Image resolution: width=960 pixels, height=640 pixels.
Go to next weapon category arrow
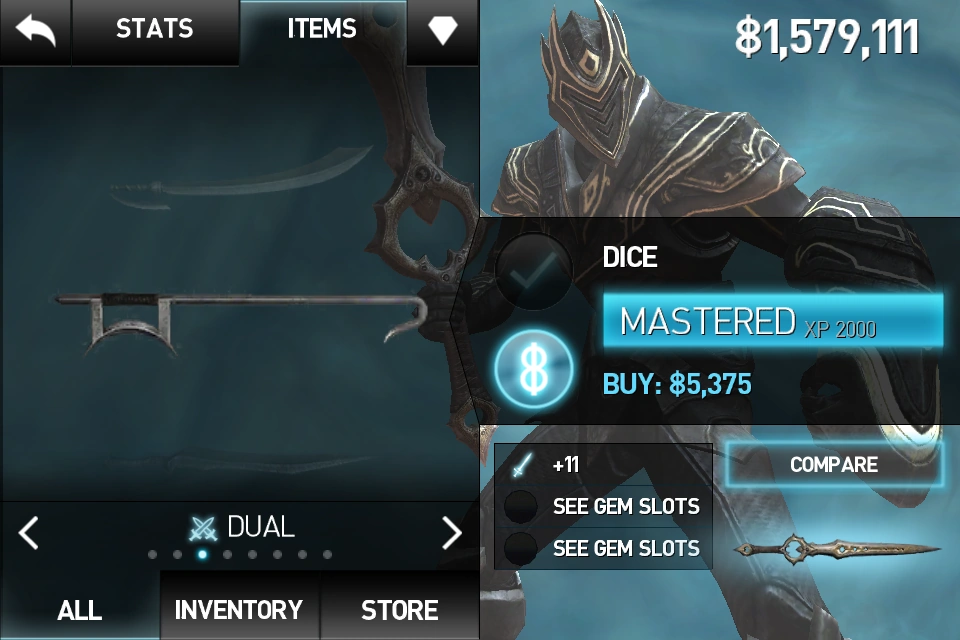452,532
